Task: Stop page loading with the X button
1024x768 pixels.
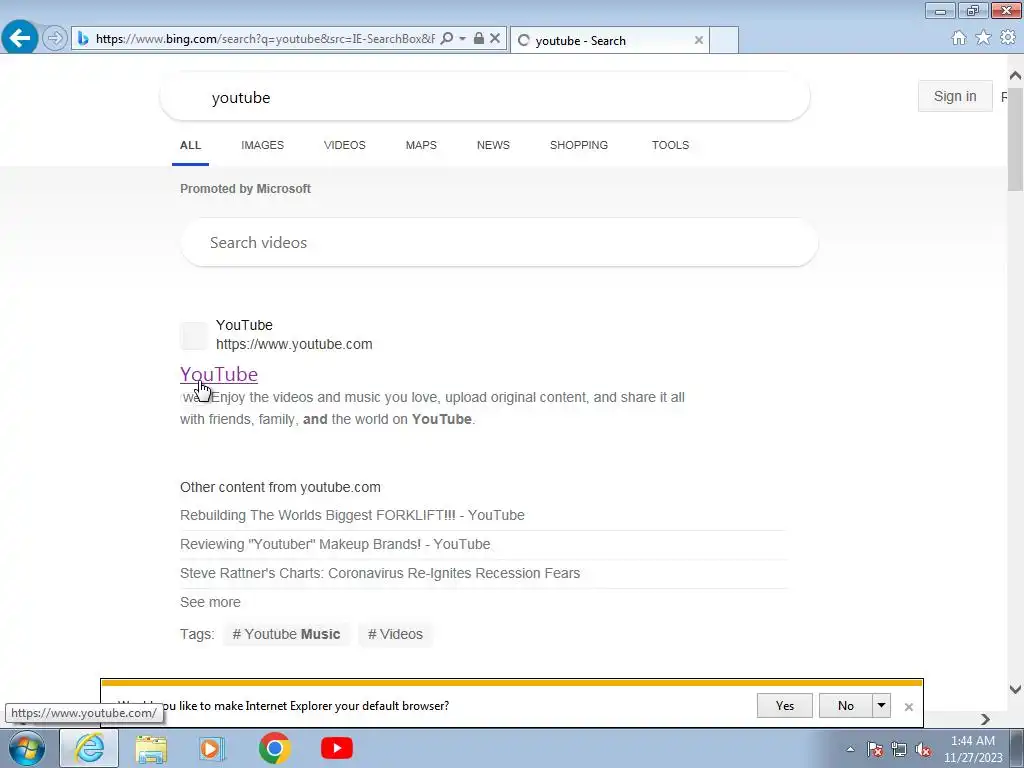Action: click(495, 39)
